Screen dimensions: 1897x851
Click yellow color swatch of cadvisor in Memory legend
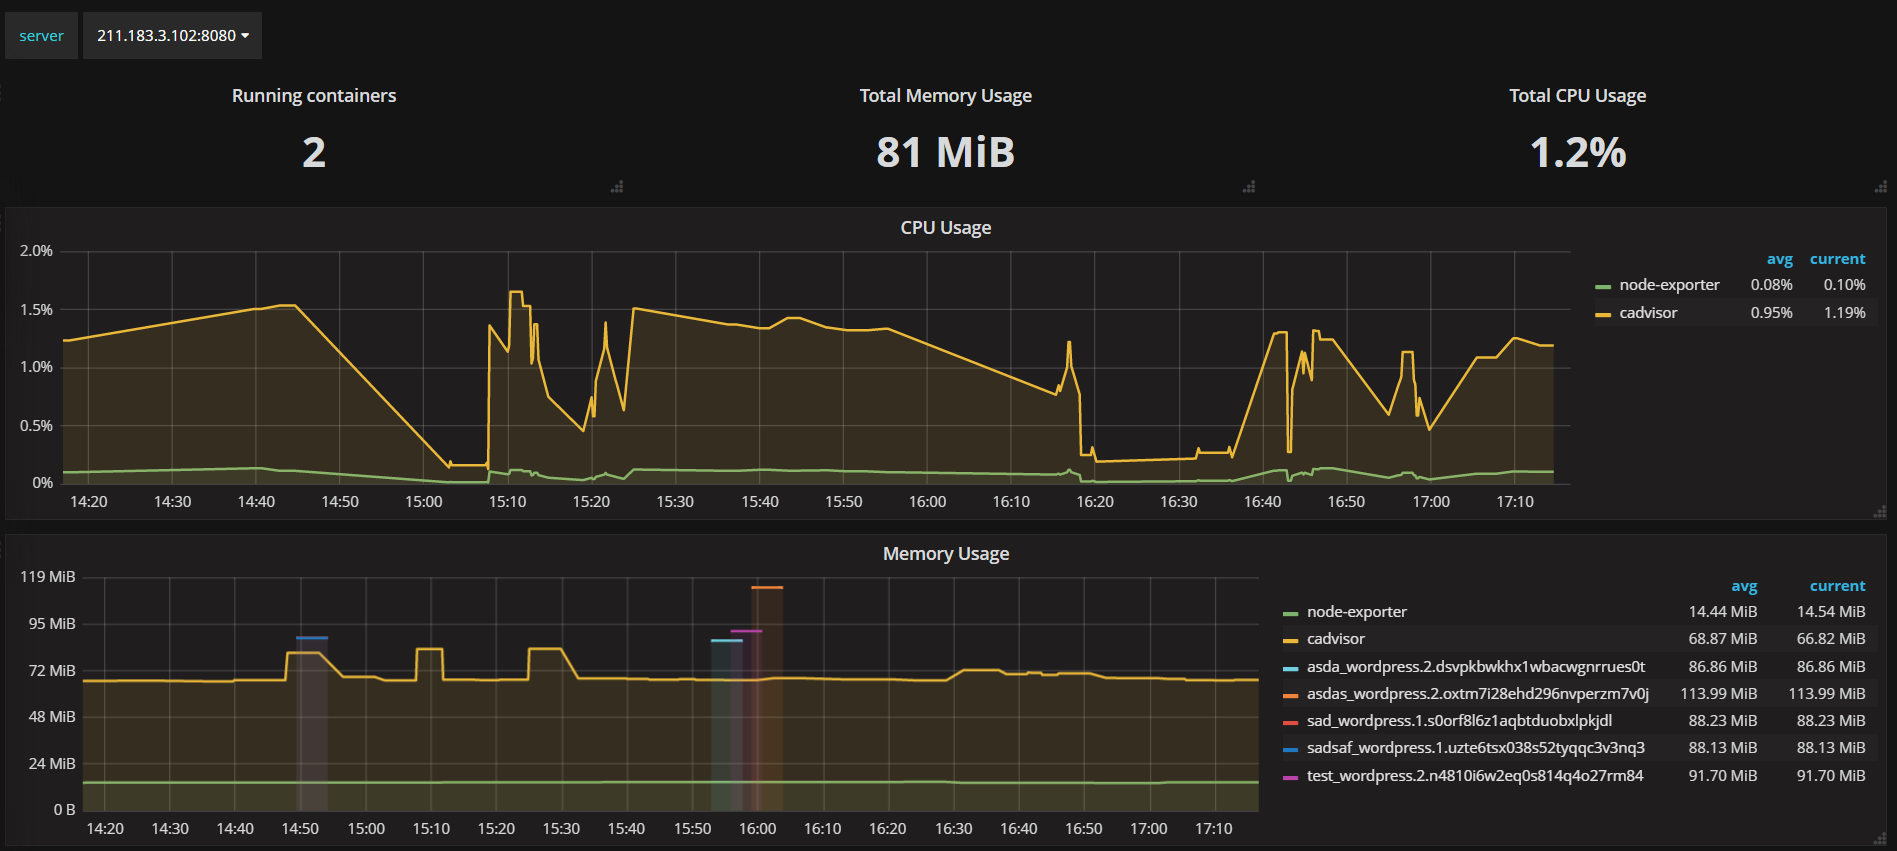1290,641
